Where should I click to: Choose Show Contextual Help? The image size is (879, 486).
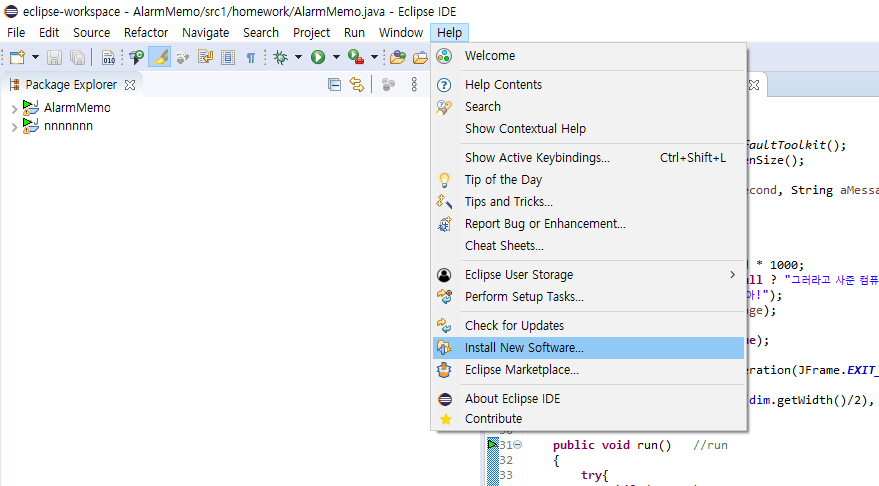pyautogui.click(x=589, y=128)
